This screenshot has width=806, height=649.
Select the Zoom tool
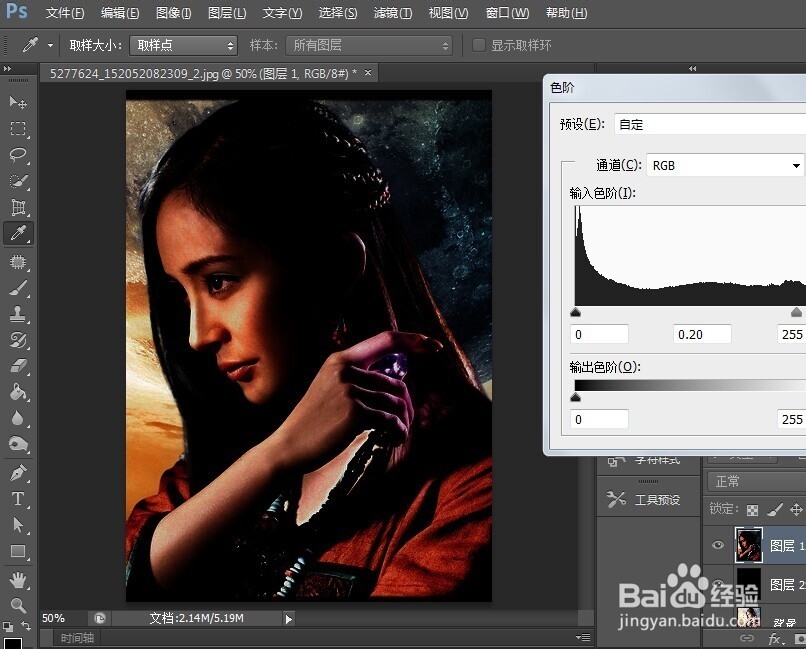pyautogui.click(x=18, y=605)
